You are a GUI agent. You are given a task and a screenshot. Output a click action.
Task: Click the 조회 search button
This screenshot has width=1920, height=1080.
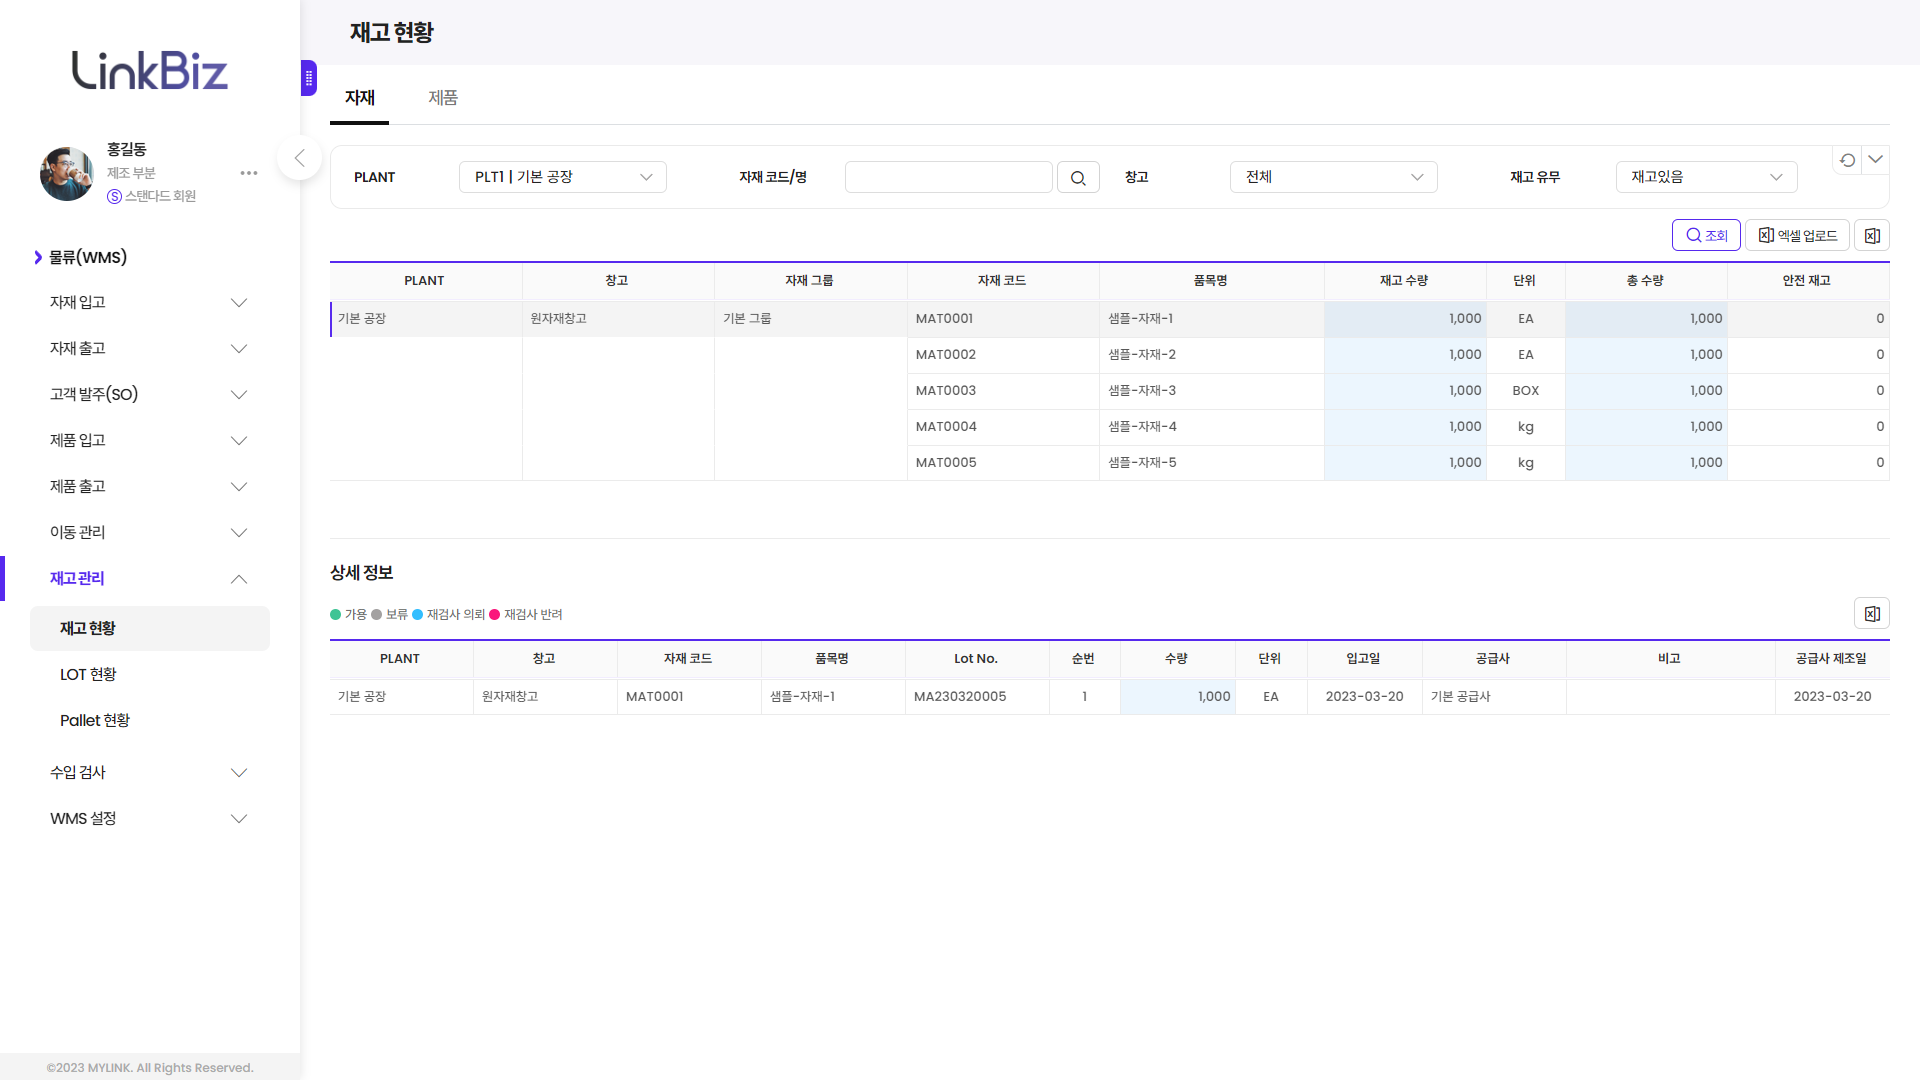(1706, 236)
